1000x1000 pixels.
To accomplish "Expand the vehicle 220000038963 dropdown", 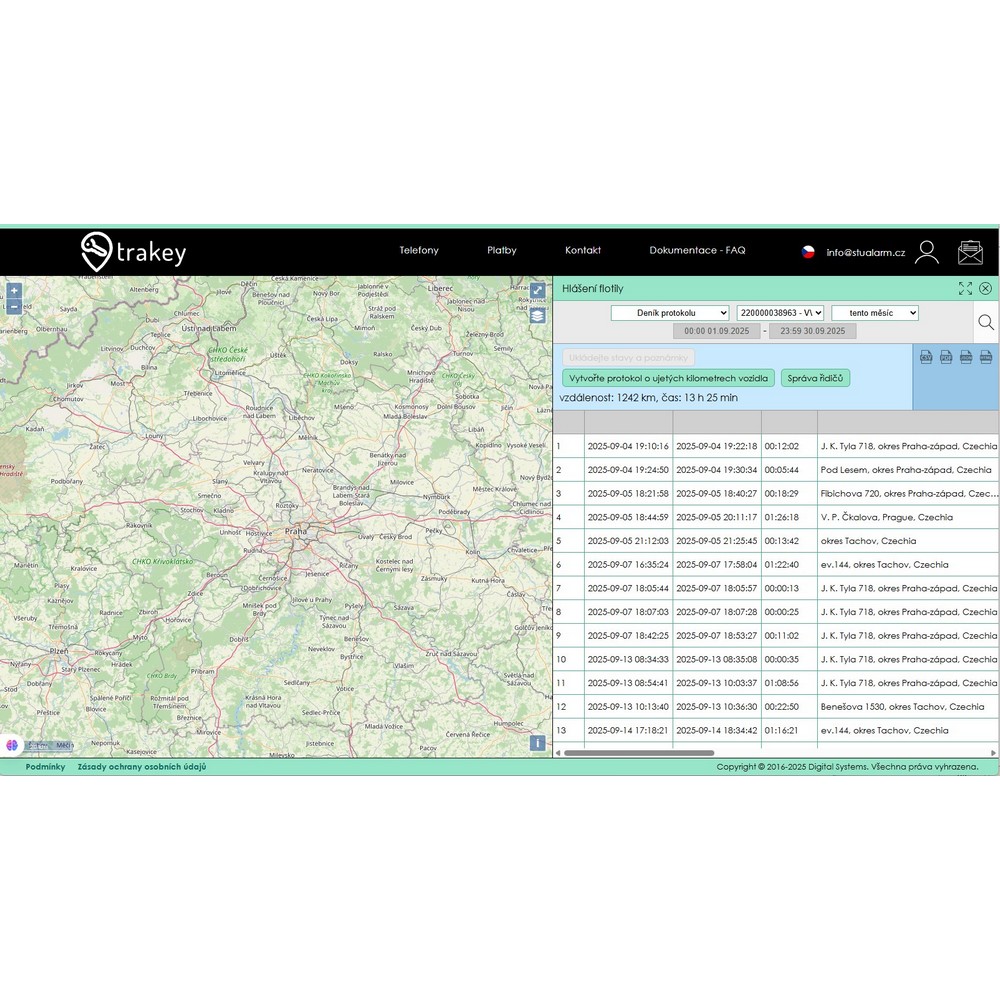I will (x=780, y=313).
